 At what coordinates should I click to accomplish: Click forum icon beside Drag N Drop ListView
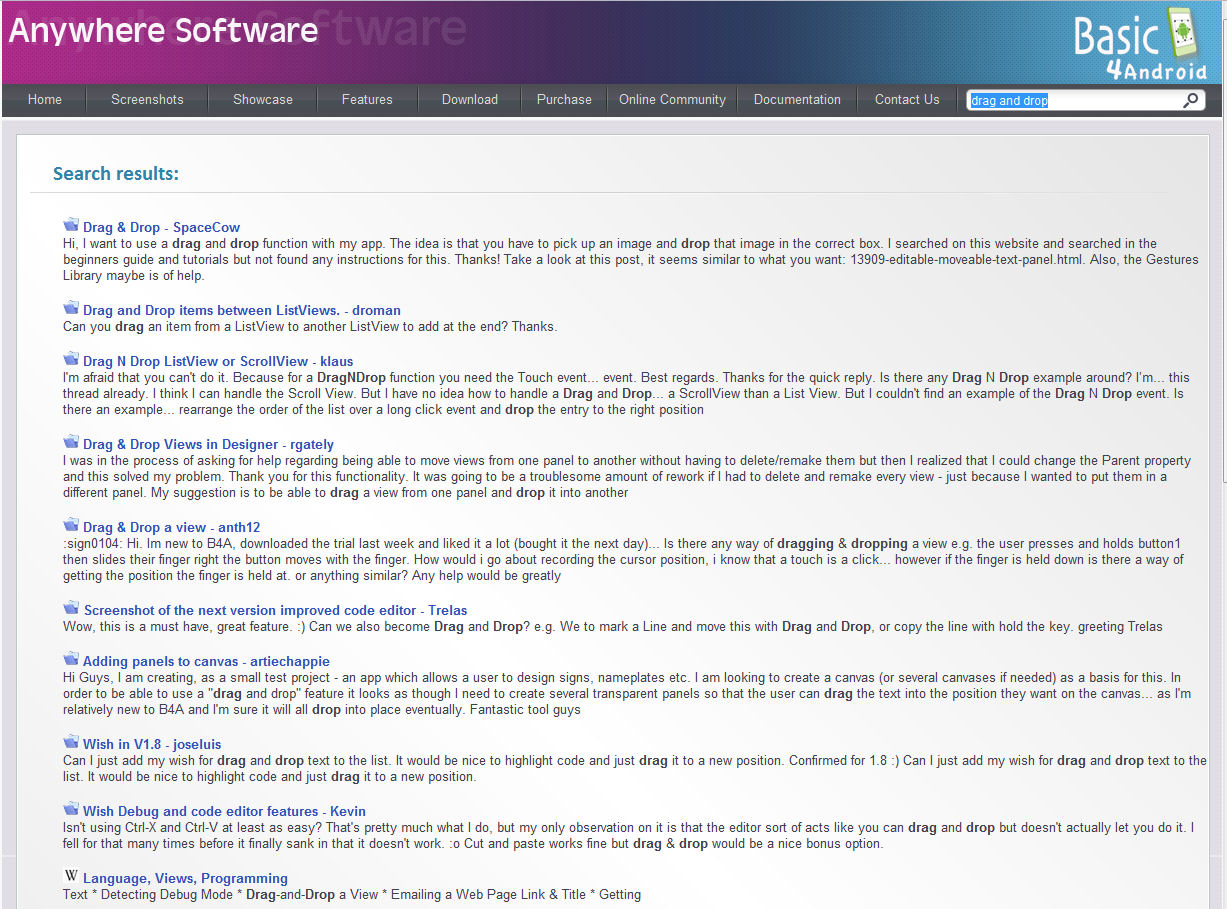point(71,359)
